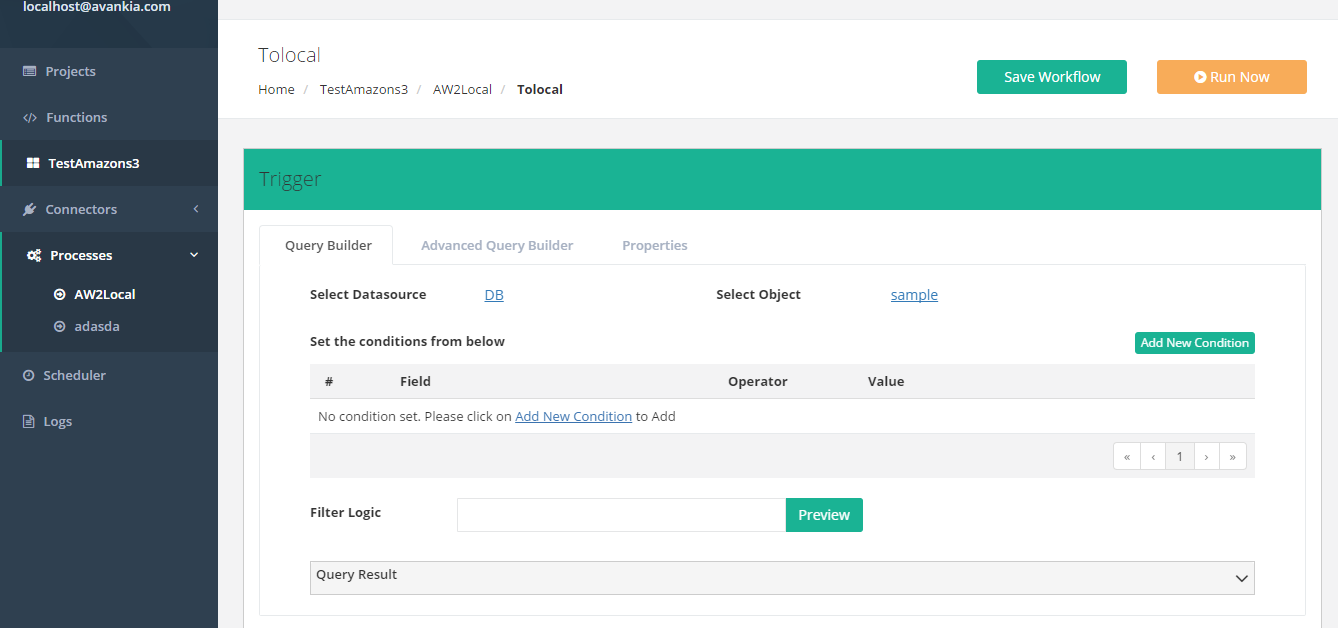Click the Functions code icon
Screen dimensions: 1338x628
pos(30,118)
